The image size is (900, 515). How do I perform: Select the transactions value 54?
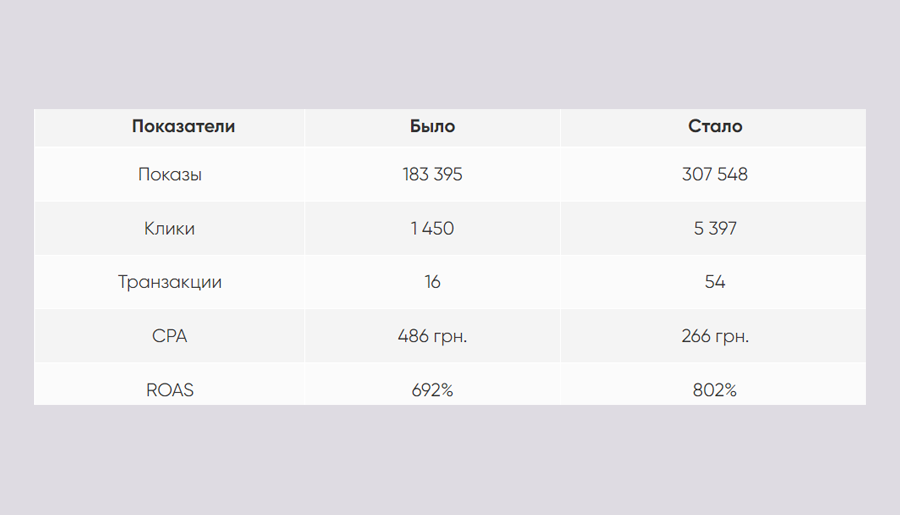715,282
